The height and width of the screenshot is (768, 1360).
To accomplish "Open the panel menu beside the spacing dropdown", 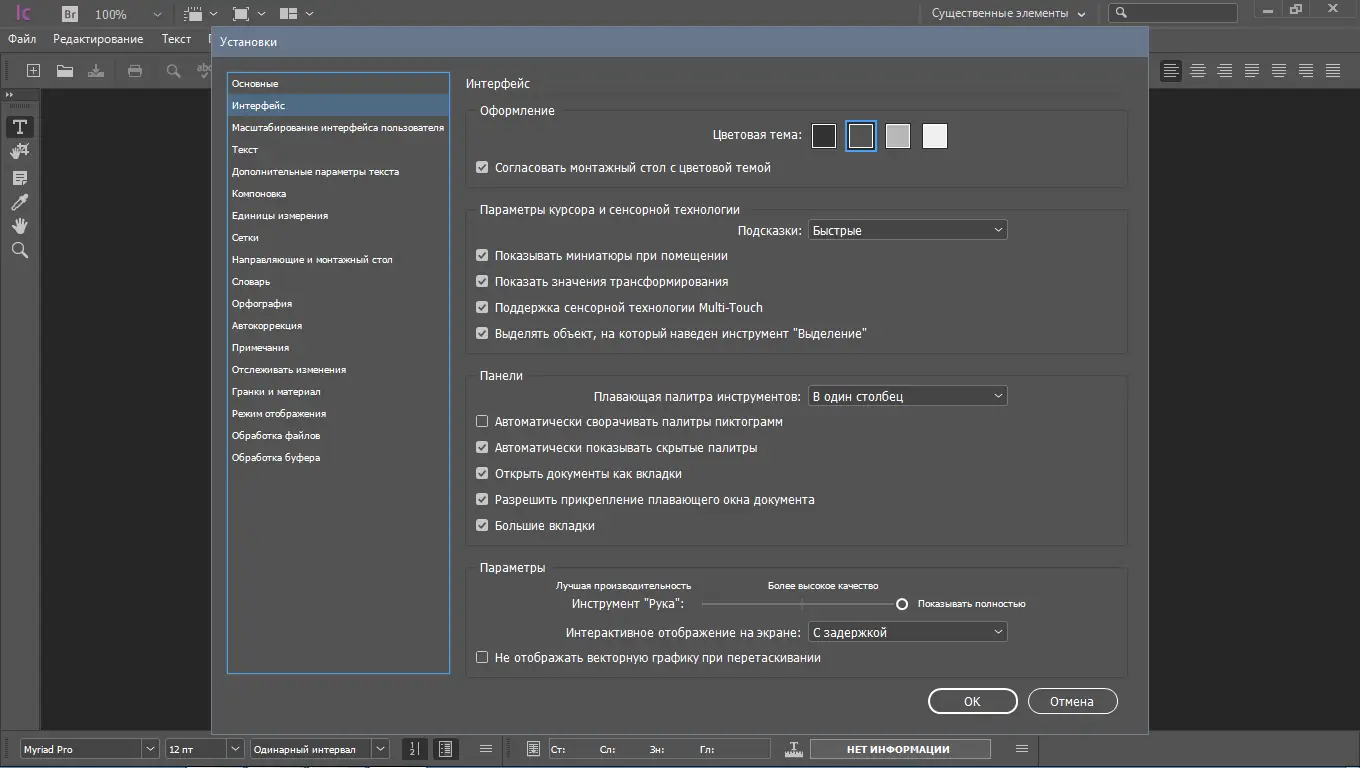I will coord(486,749).
